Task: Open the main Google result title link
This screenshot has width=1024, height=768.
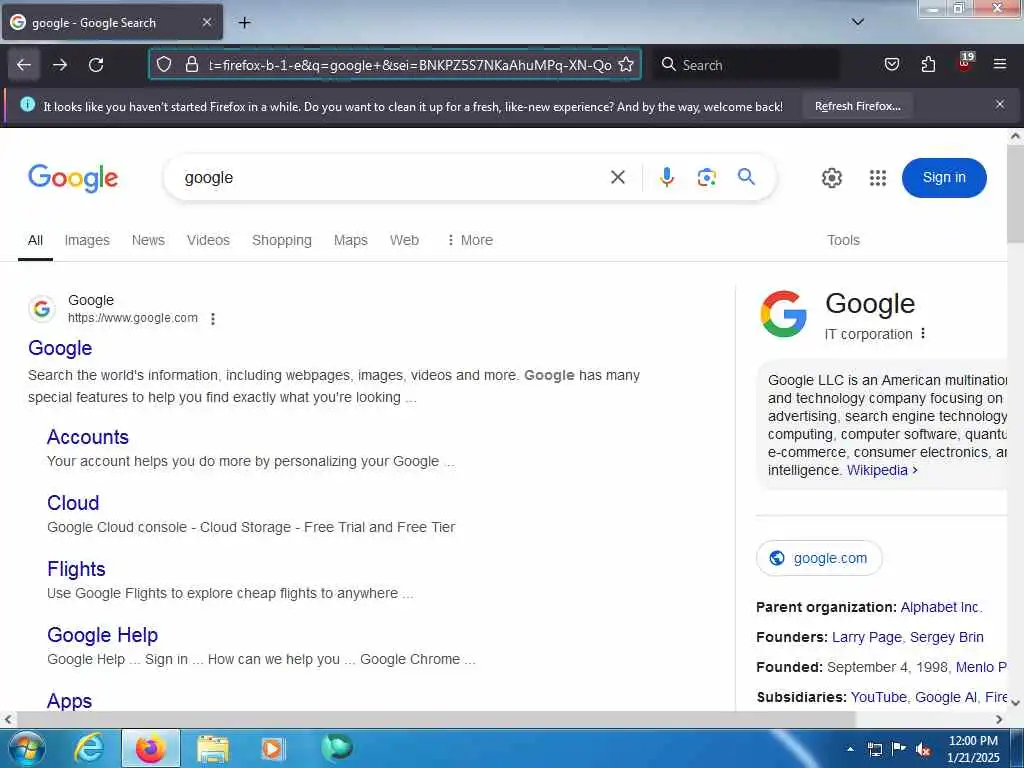Action: (x=60, y=348)
